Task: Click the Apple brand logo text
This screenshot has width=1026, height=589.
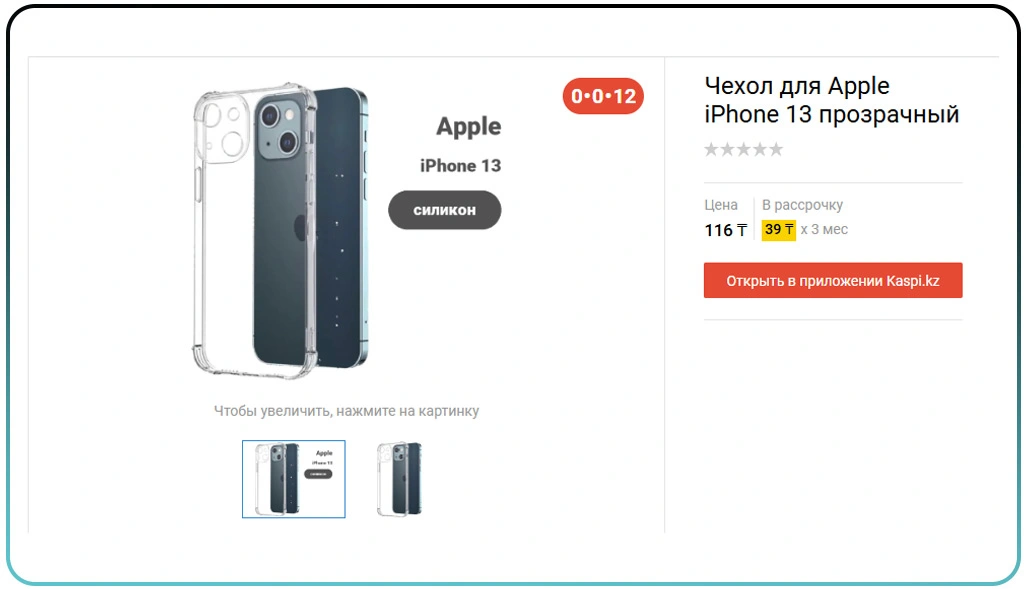Action: click(469, 127)
